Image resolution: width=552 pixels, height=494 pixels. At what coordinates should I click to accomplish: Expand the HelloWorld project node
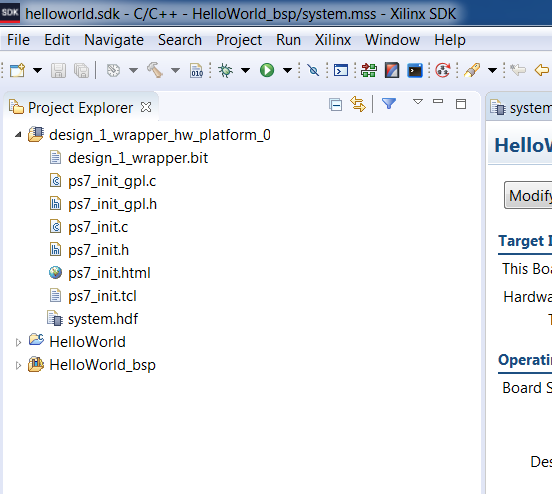pyautogui.click(x=18, y=342)
